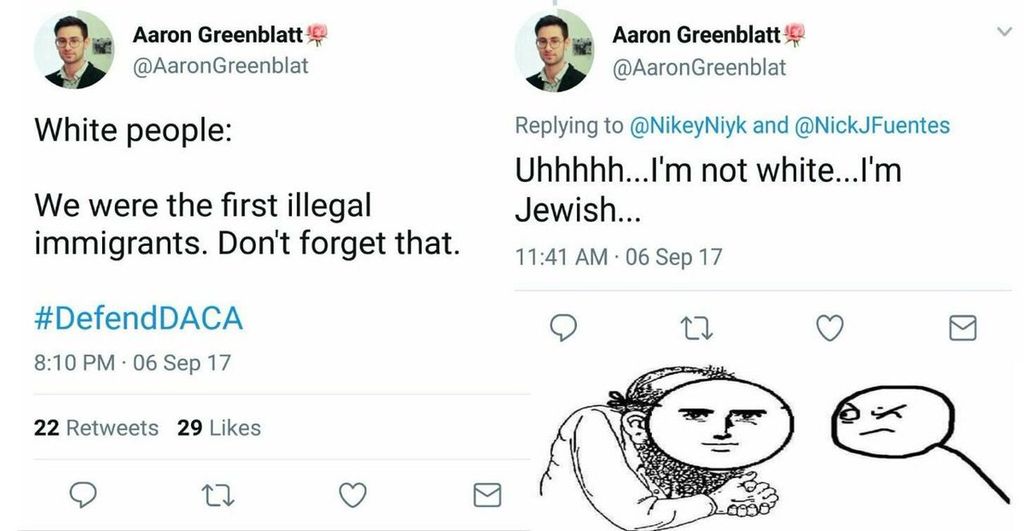
Task: Click @AaronGreenblat handle on right tweet
Action: click(x=699, y=68)
